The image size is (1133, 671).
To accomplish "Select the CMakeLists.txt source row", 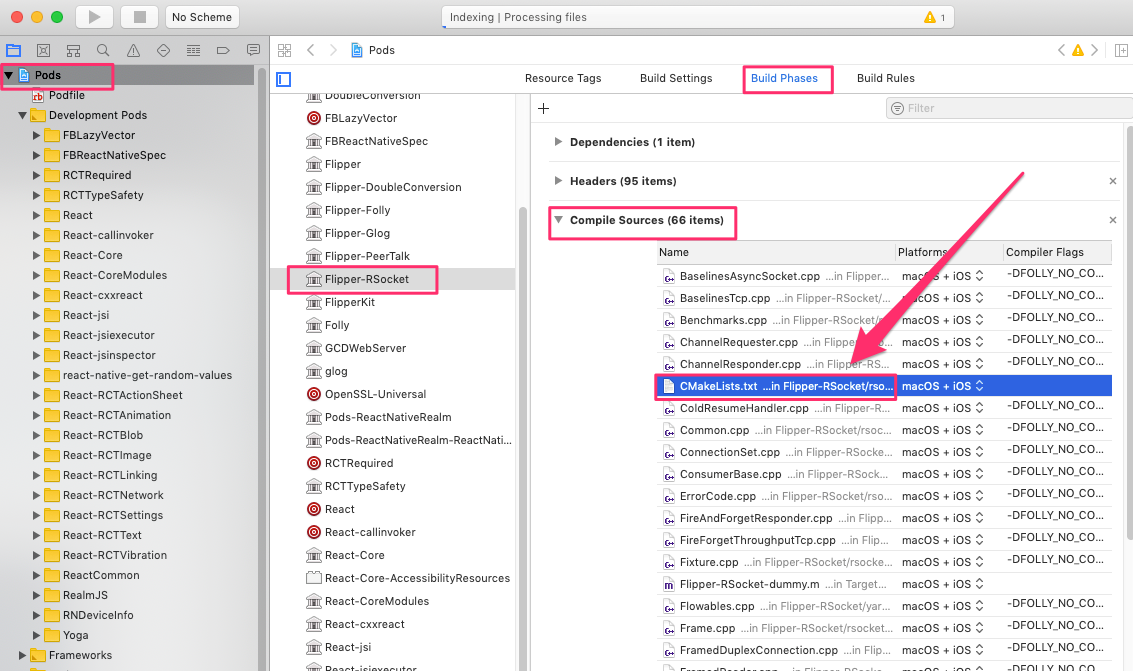I will pyautogui.click(x=884, y=386).
